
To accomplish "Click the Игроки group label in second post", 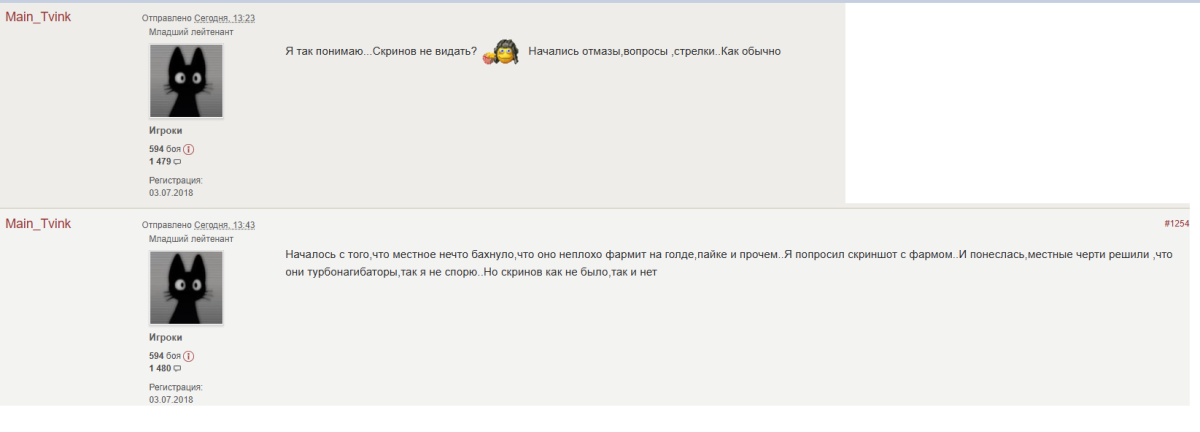I will pos(166,337).
